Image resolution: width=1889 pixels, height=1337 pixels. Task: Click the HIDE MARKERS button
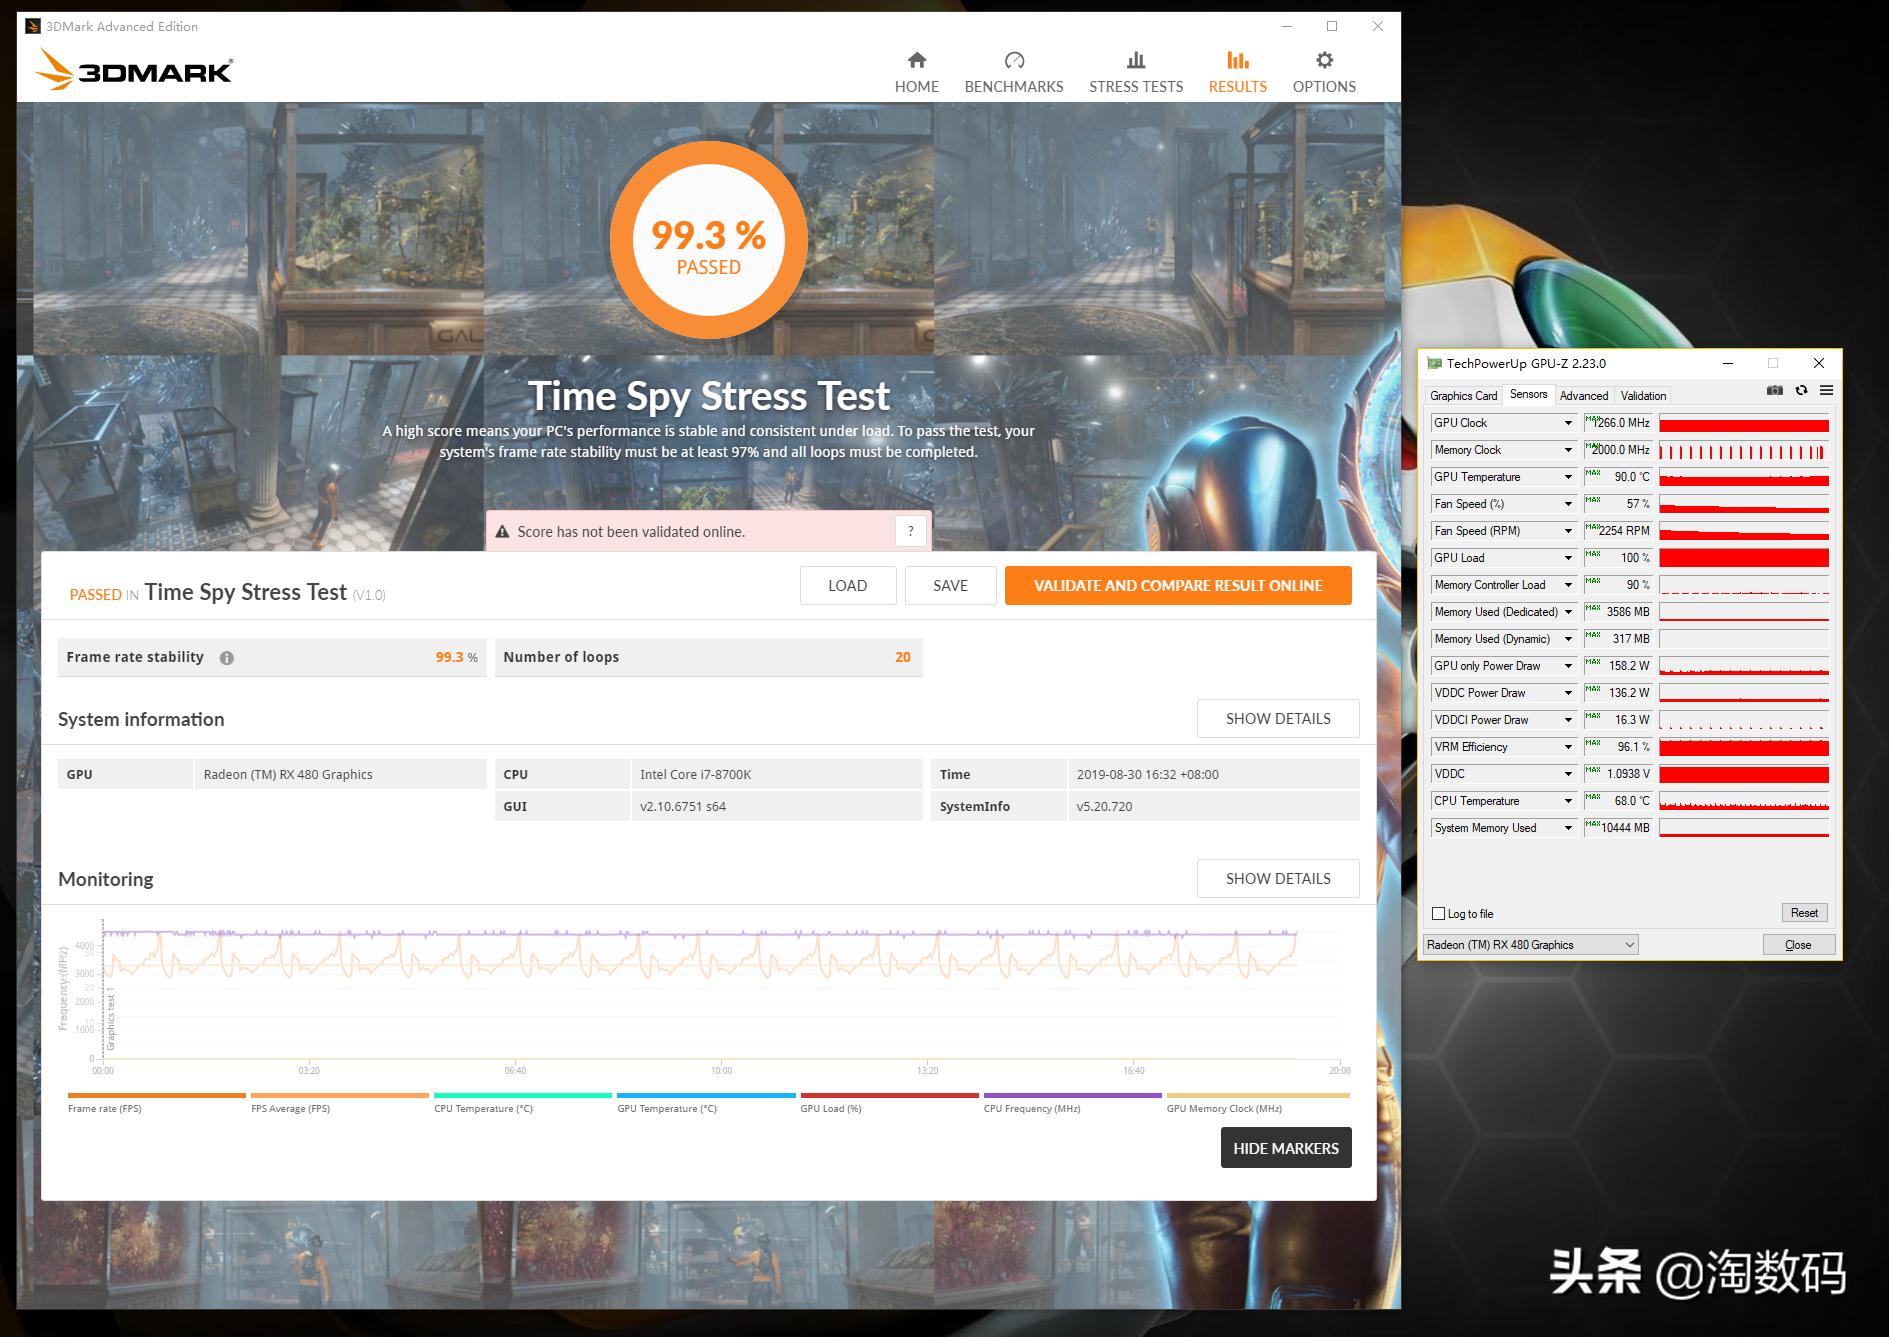click(x=1286, y=1148)
